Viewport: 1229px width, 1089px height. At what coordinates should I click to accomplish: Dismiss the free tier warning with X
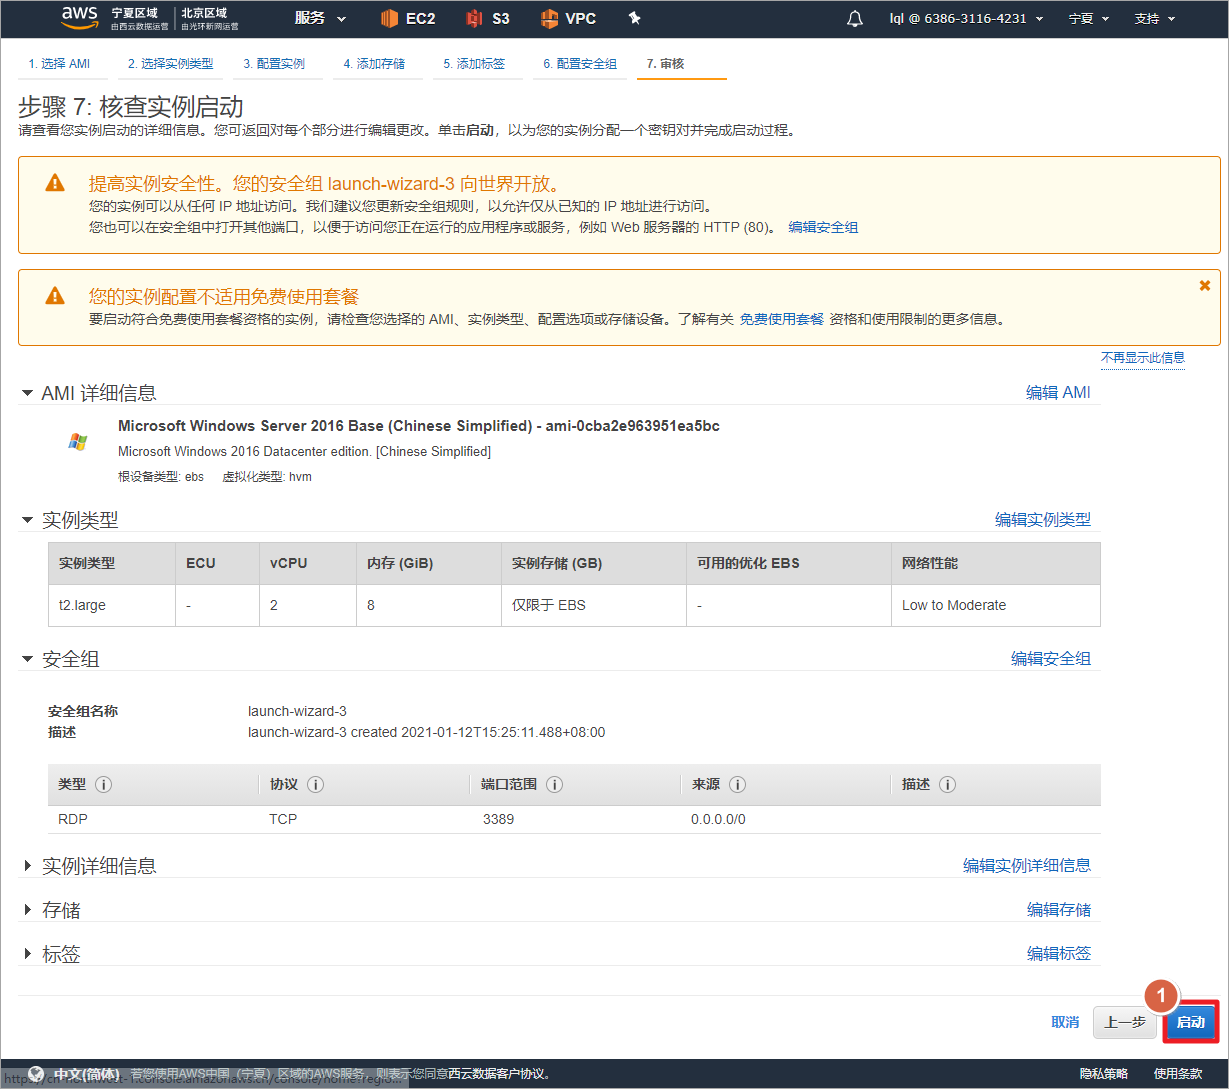coord(1205,285)
